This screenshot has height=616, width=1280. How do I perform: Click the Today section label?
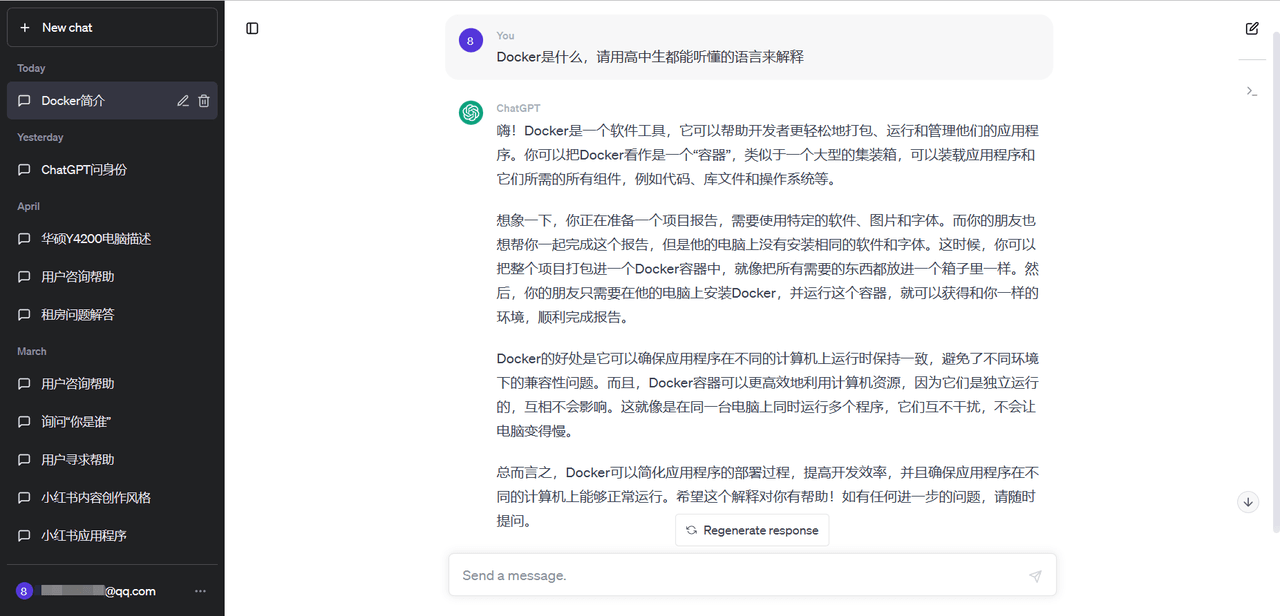31,68
